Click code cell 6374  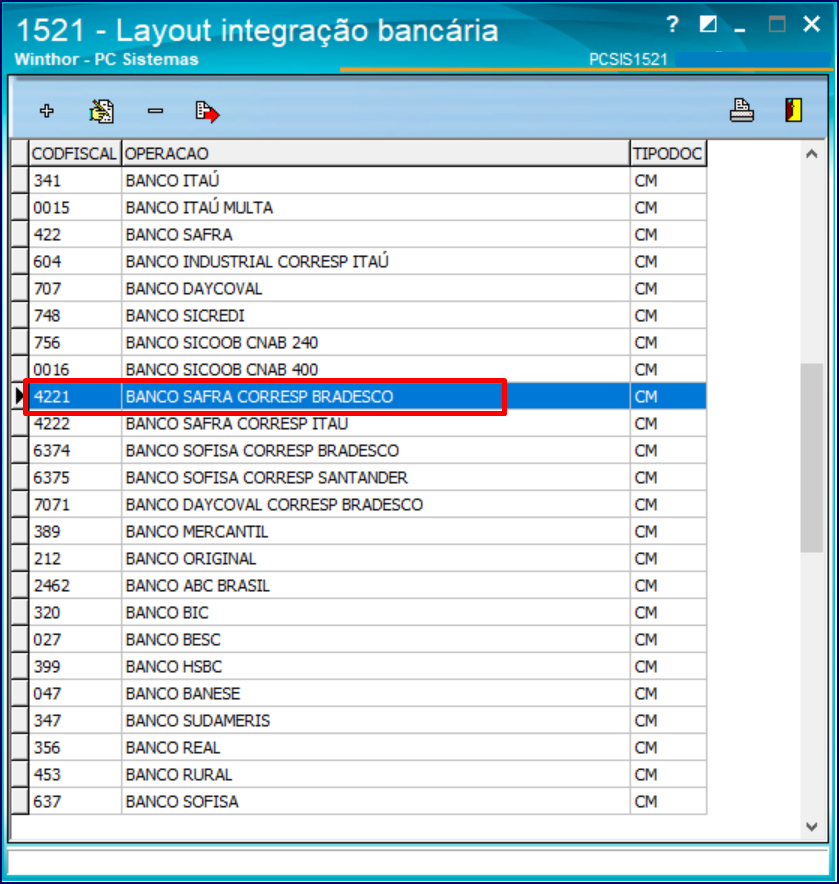75,450
